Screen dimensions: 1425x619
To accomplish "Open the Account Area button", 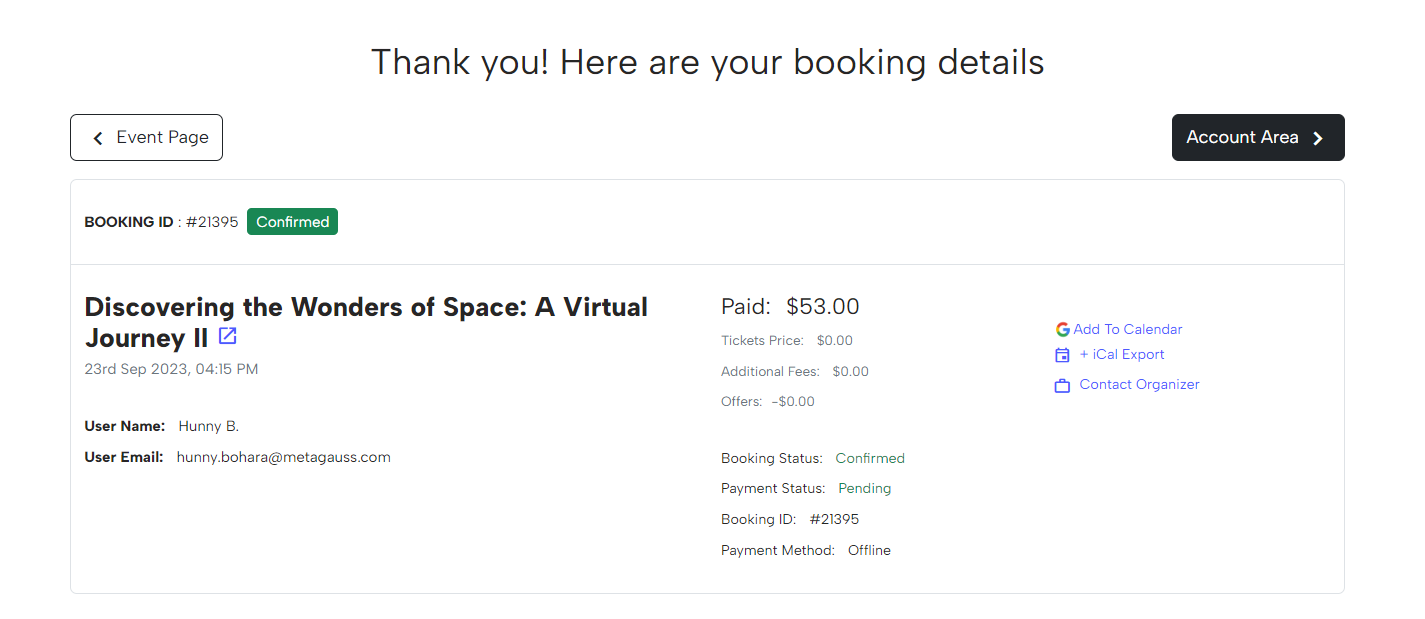I will pos(1257,137).
